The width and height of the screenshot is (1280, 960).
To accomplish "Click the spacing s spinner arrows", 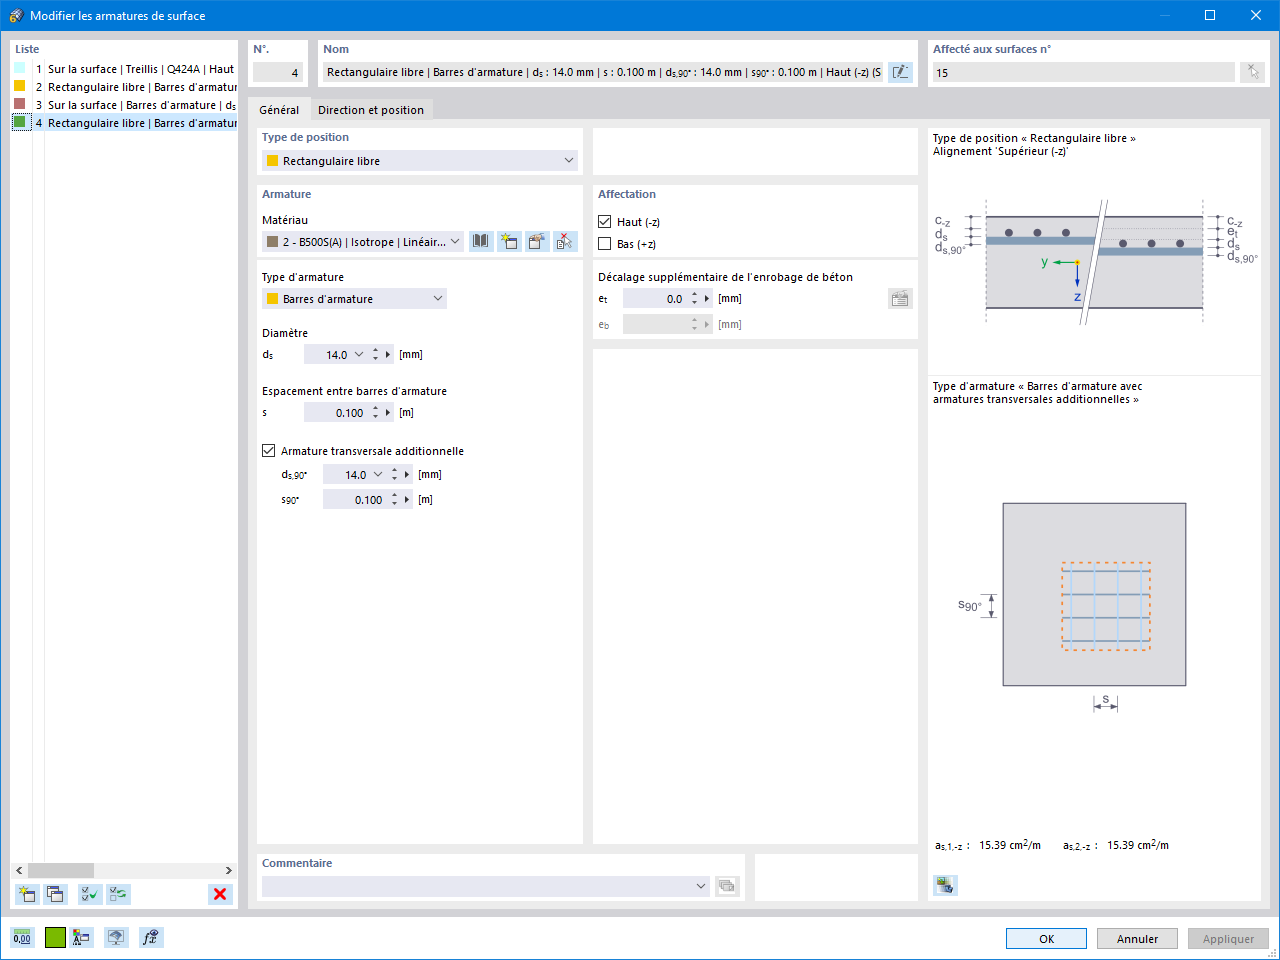I will tap(376, 413).
